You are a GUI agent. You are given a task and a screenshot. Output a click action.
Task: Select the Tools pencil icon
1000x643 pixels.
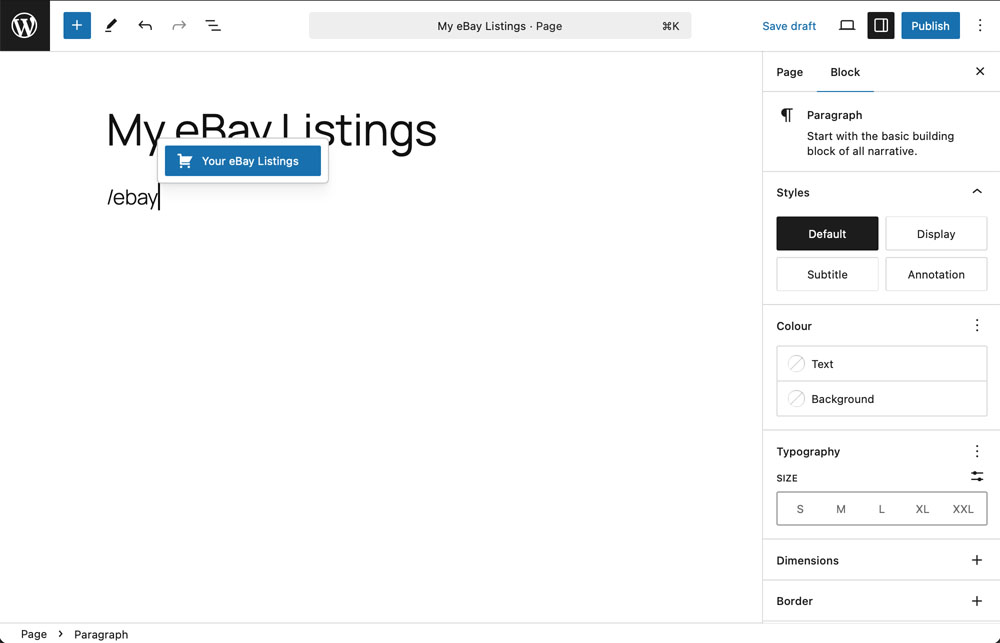click(x=111, y=26)
